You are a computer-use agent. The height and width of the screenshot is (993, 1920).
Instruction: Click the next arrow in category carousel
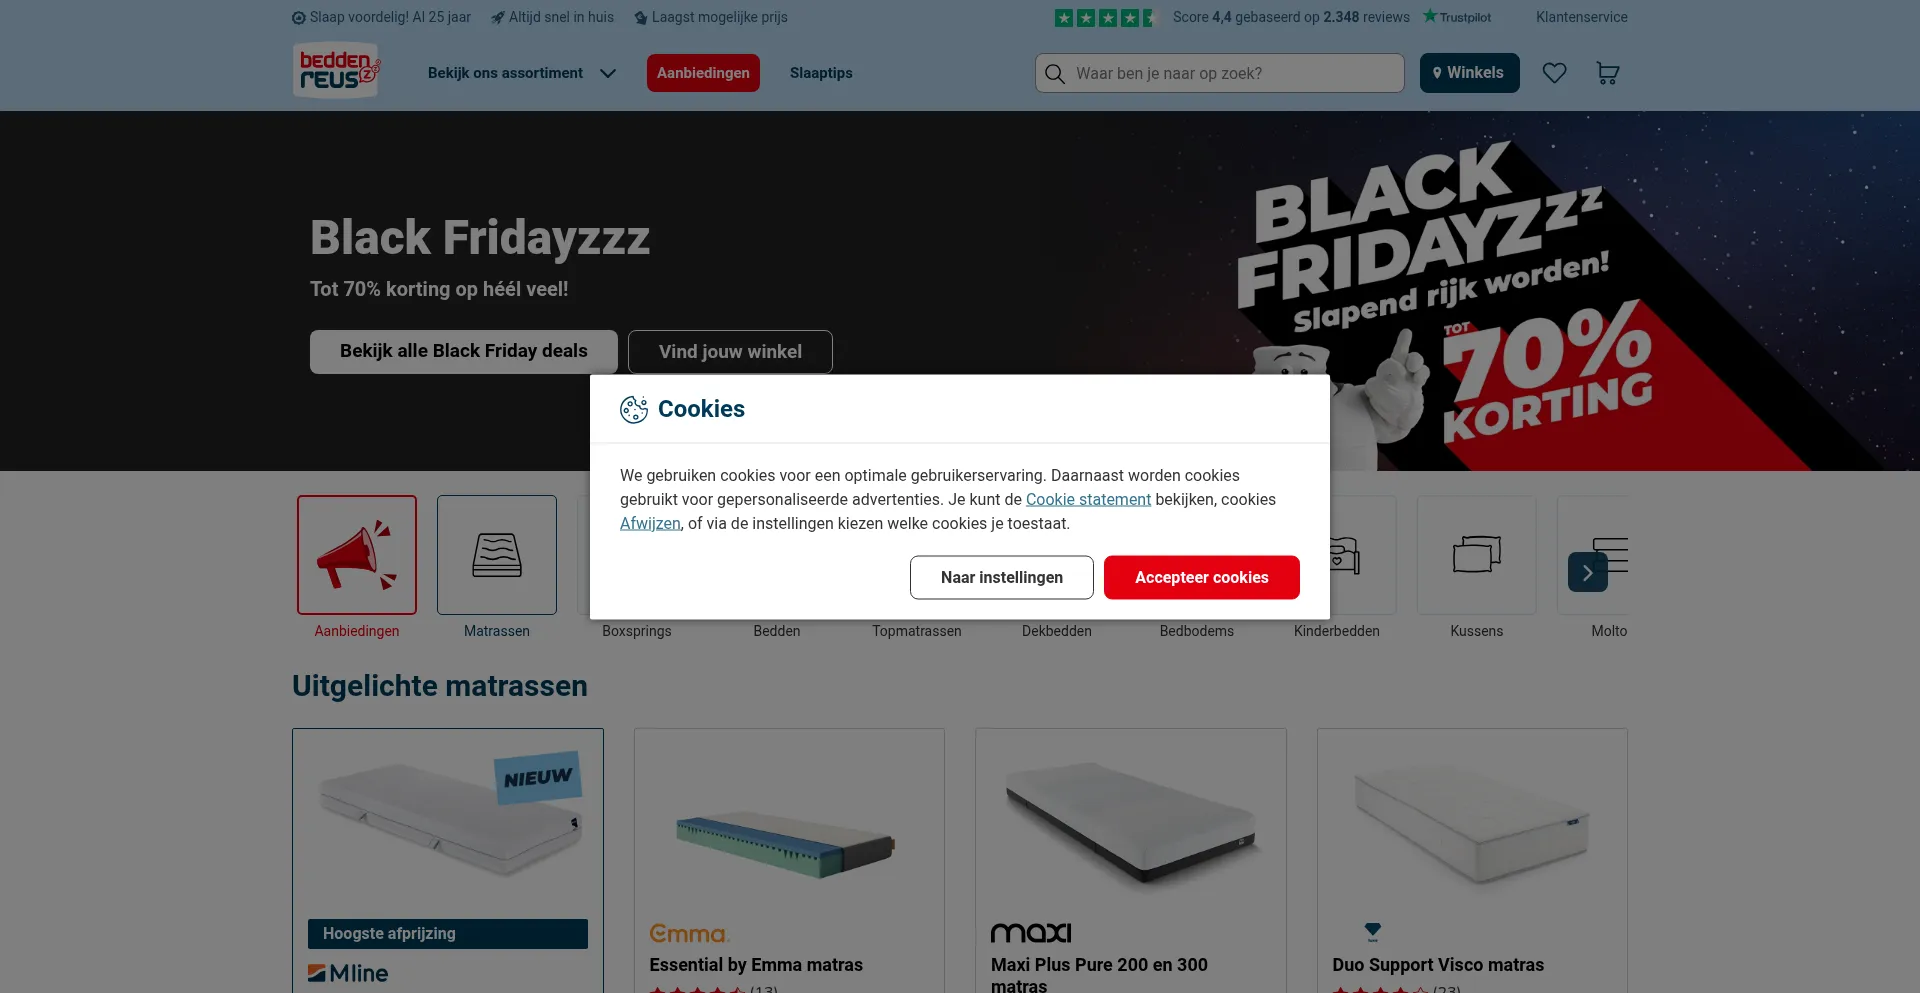click(1588, 572)
